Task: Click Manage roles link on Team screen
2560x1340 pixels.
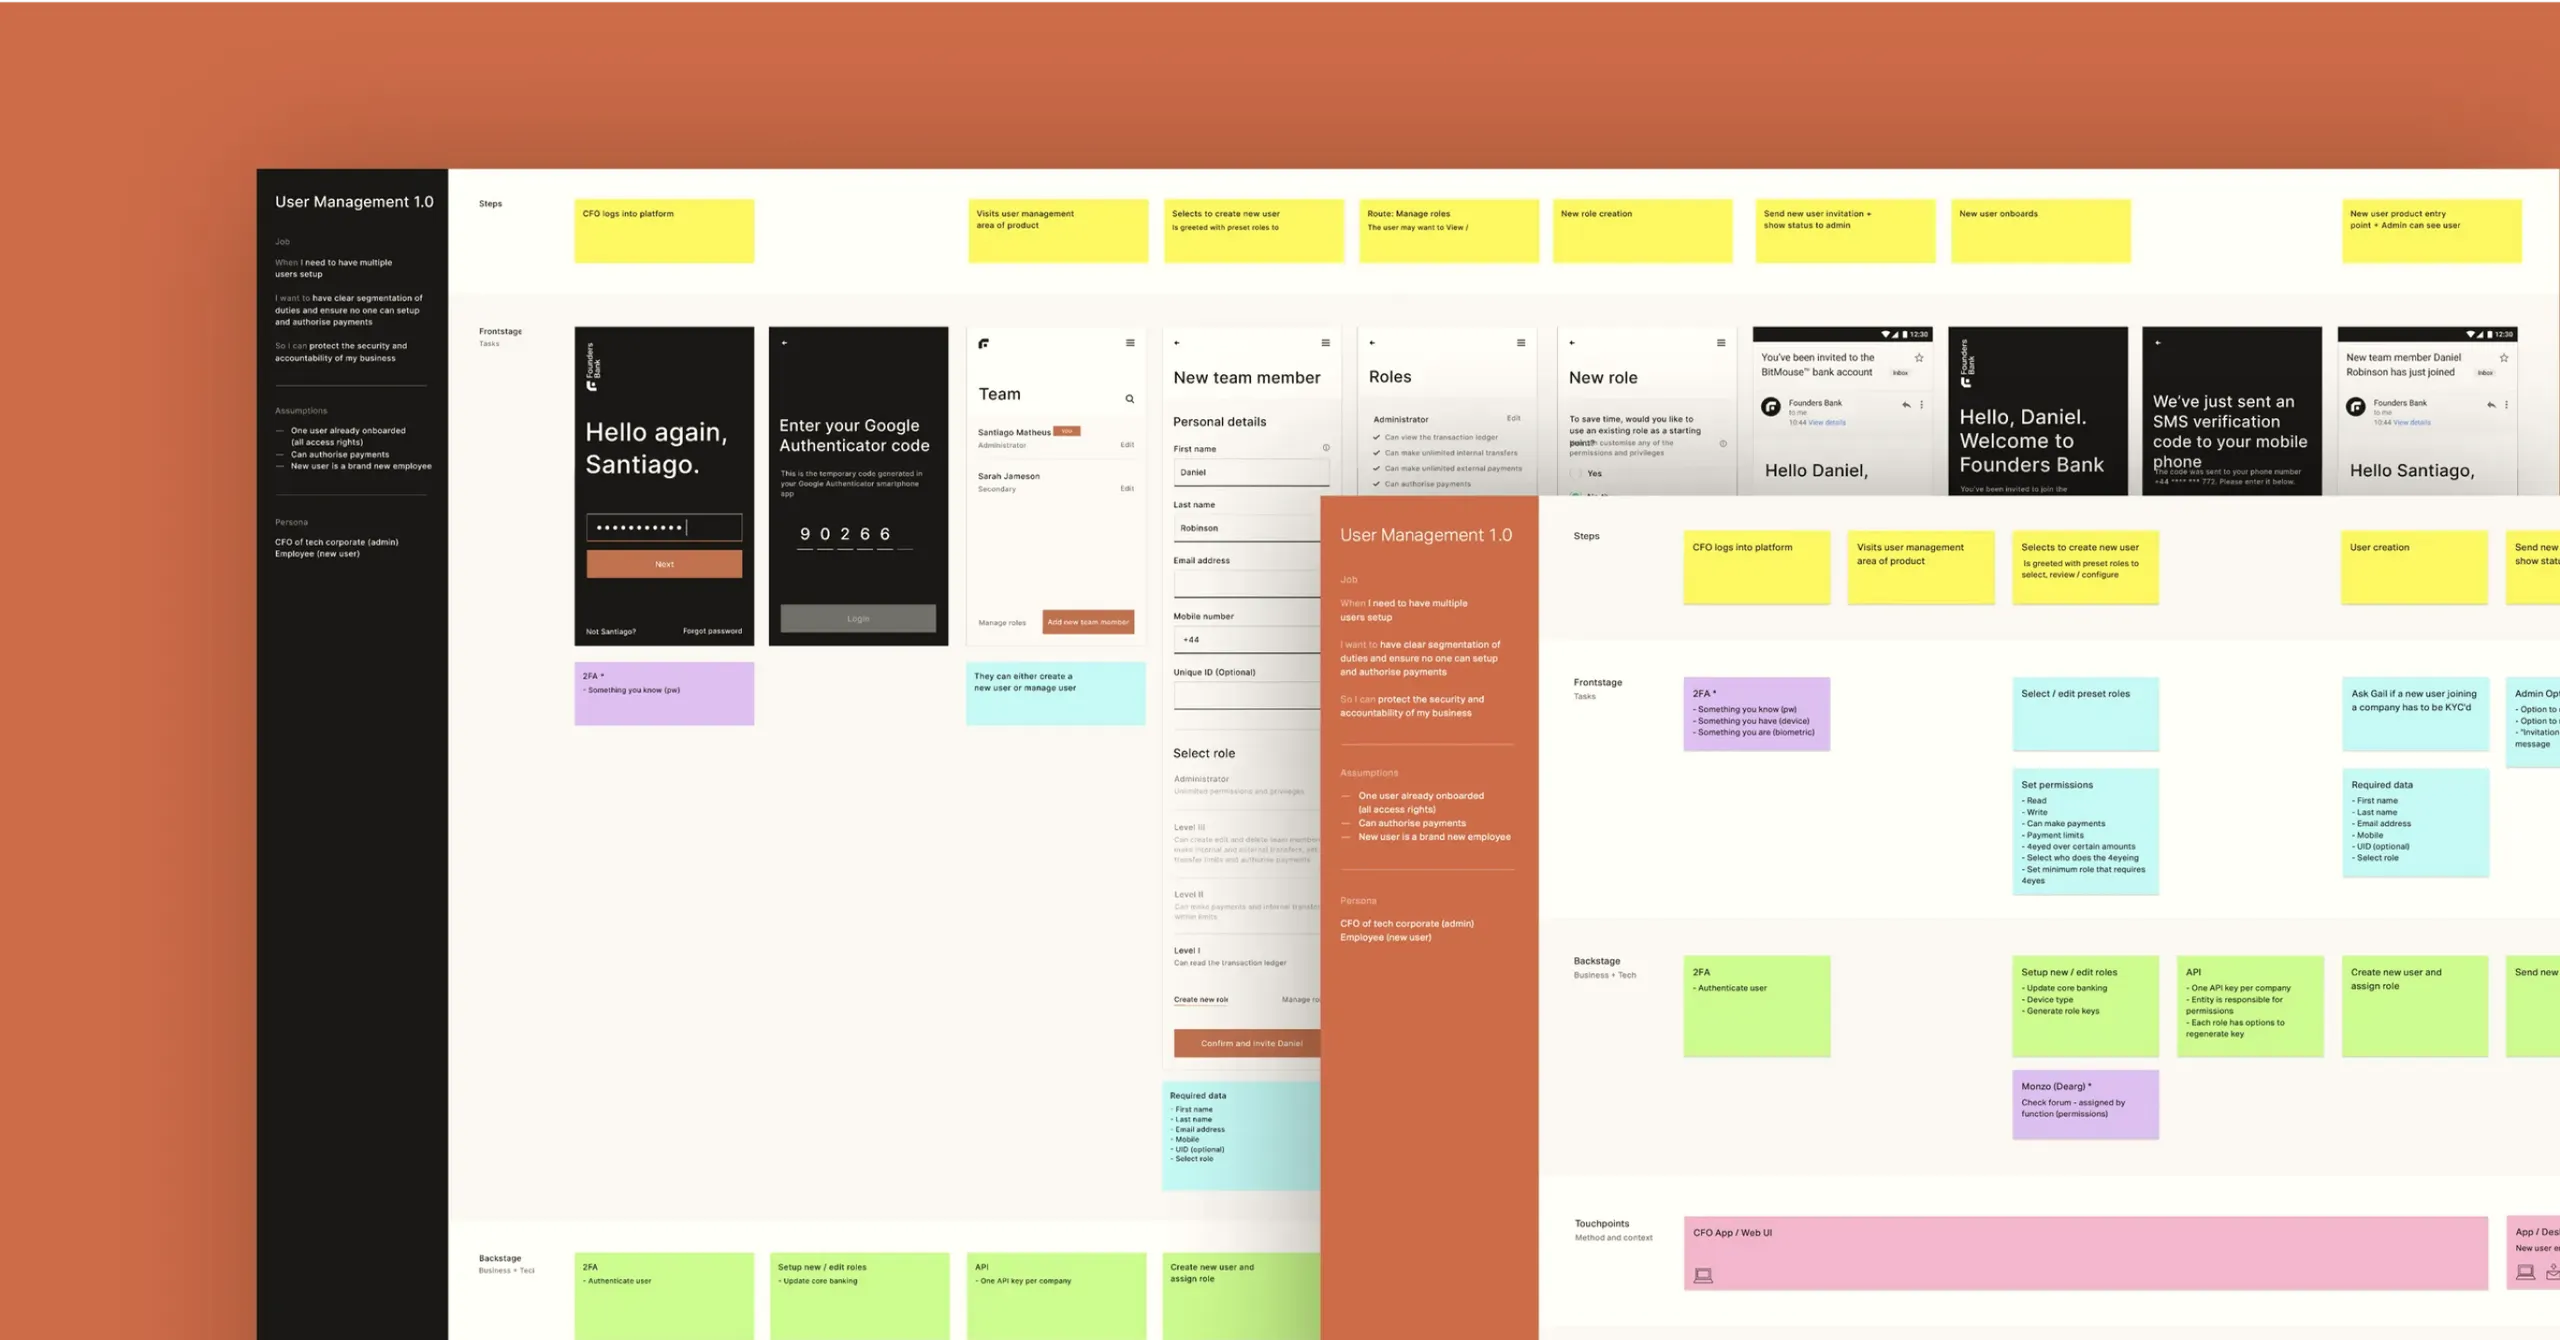Action: (1001, 623)
